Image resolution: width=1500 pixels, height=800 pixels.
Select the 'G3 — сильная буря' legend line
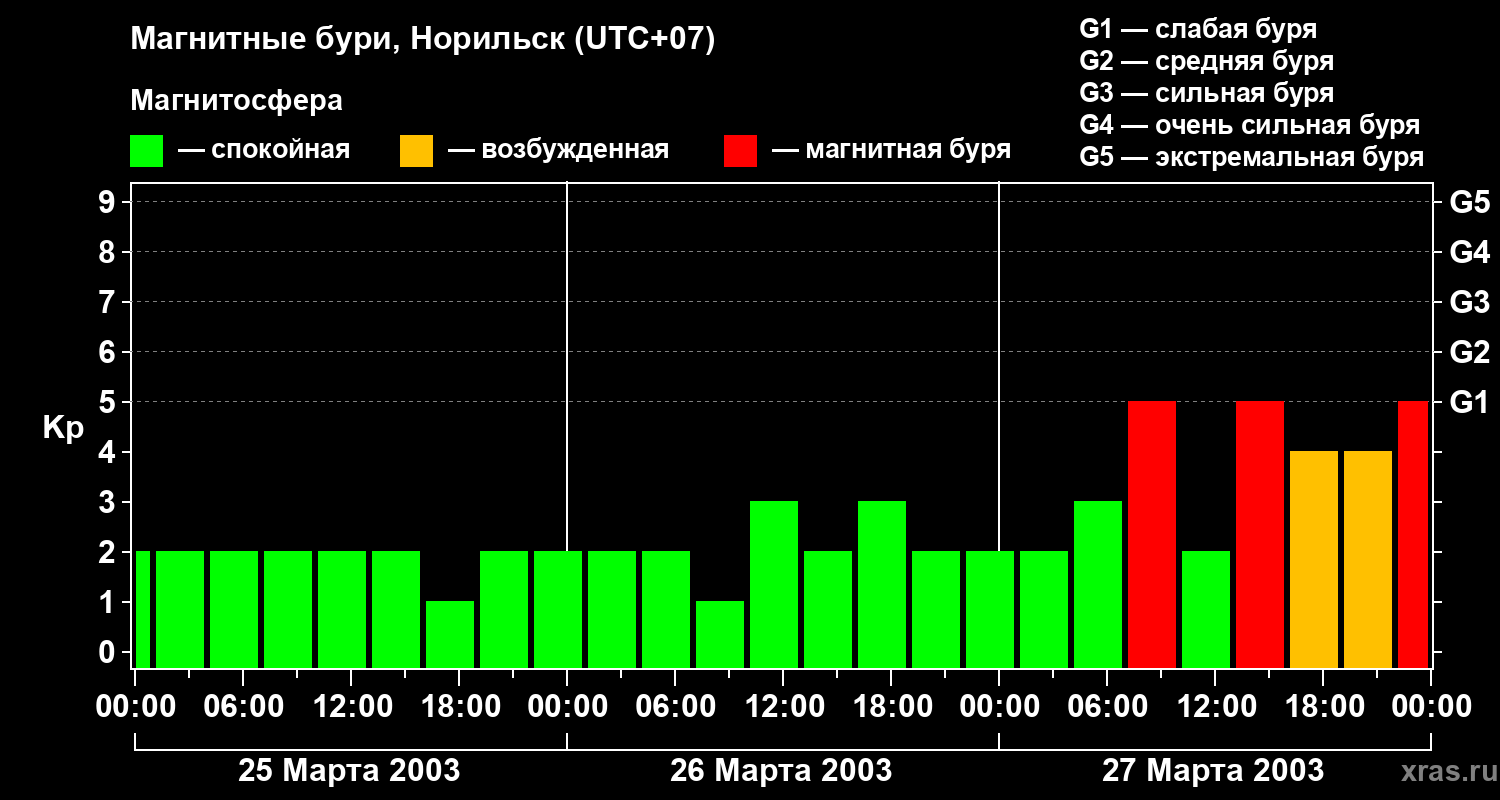(1207, 93)
